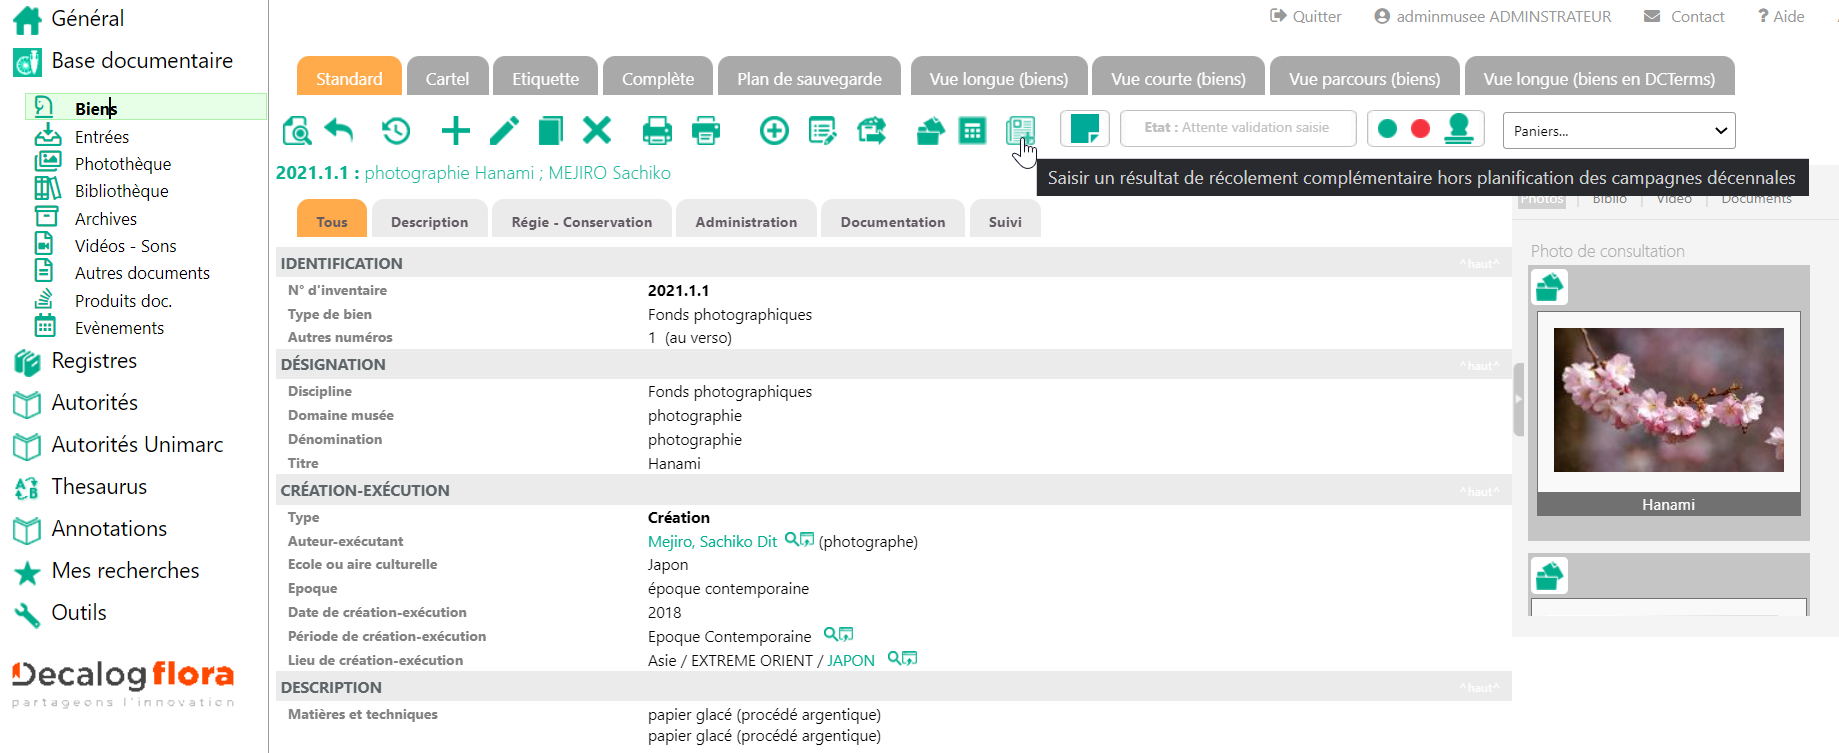Click the duplicate record icon
Screen dimensions: 1839x753
(550, 131)
